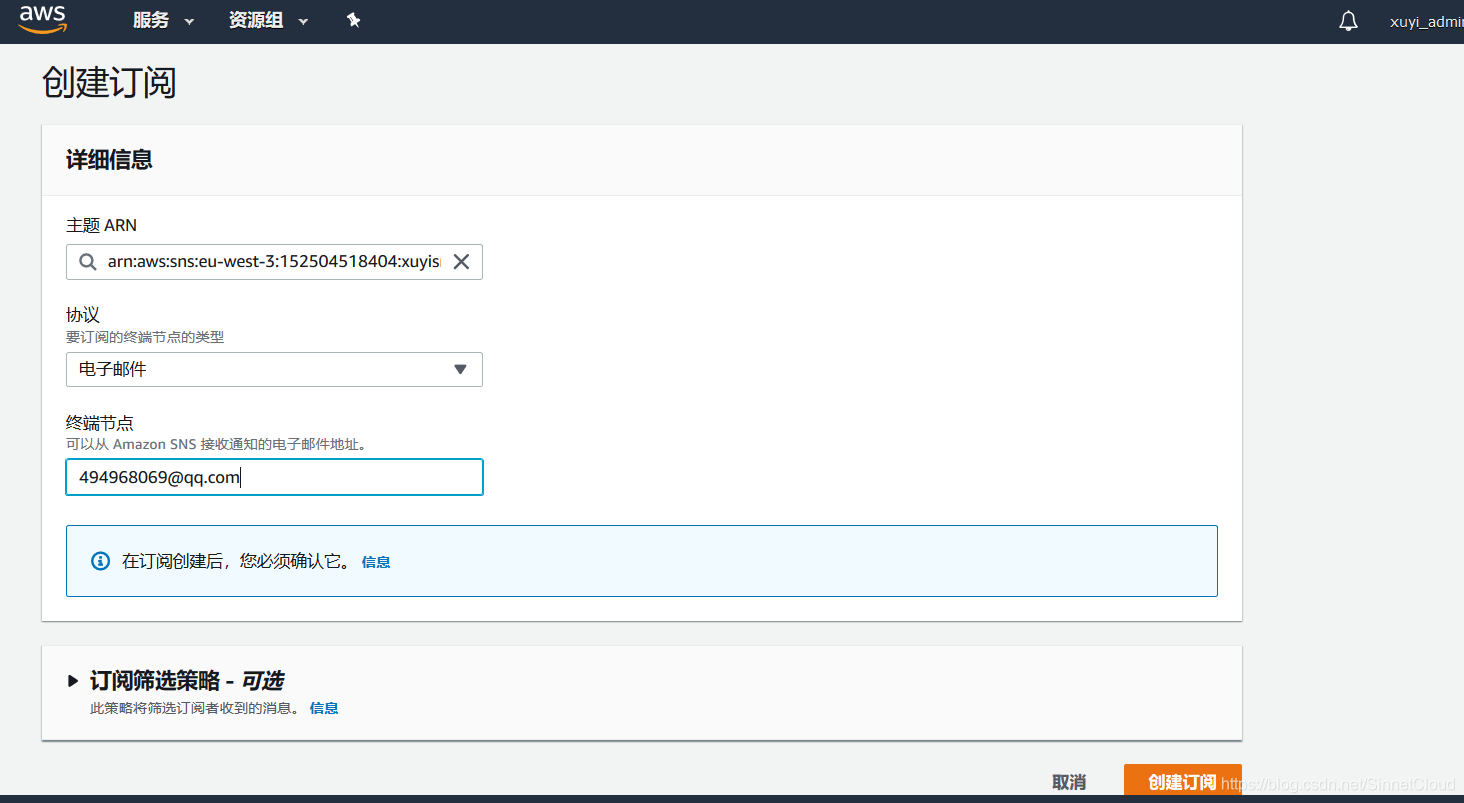Click the 详细信息 section header

pyautogui.click(x=109, y=160)
